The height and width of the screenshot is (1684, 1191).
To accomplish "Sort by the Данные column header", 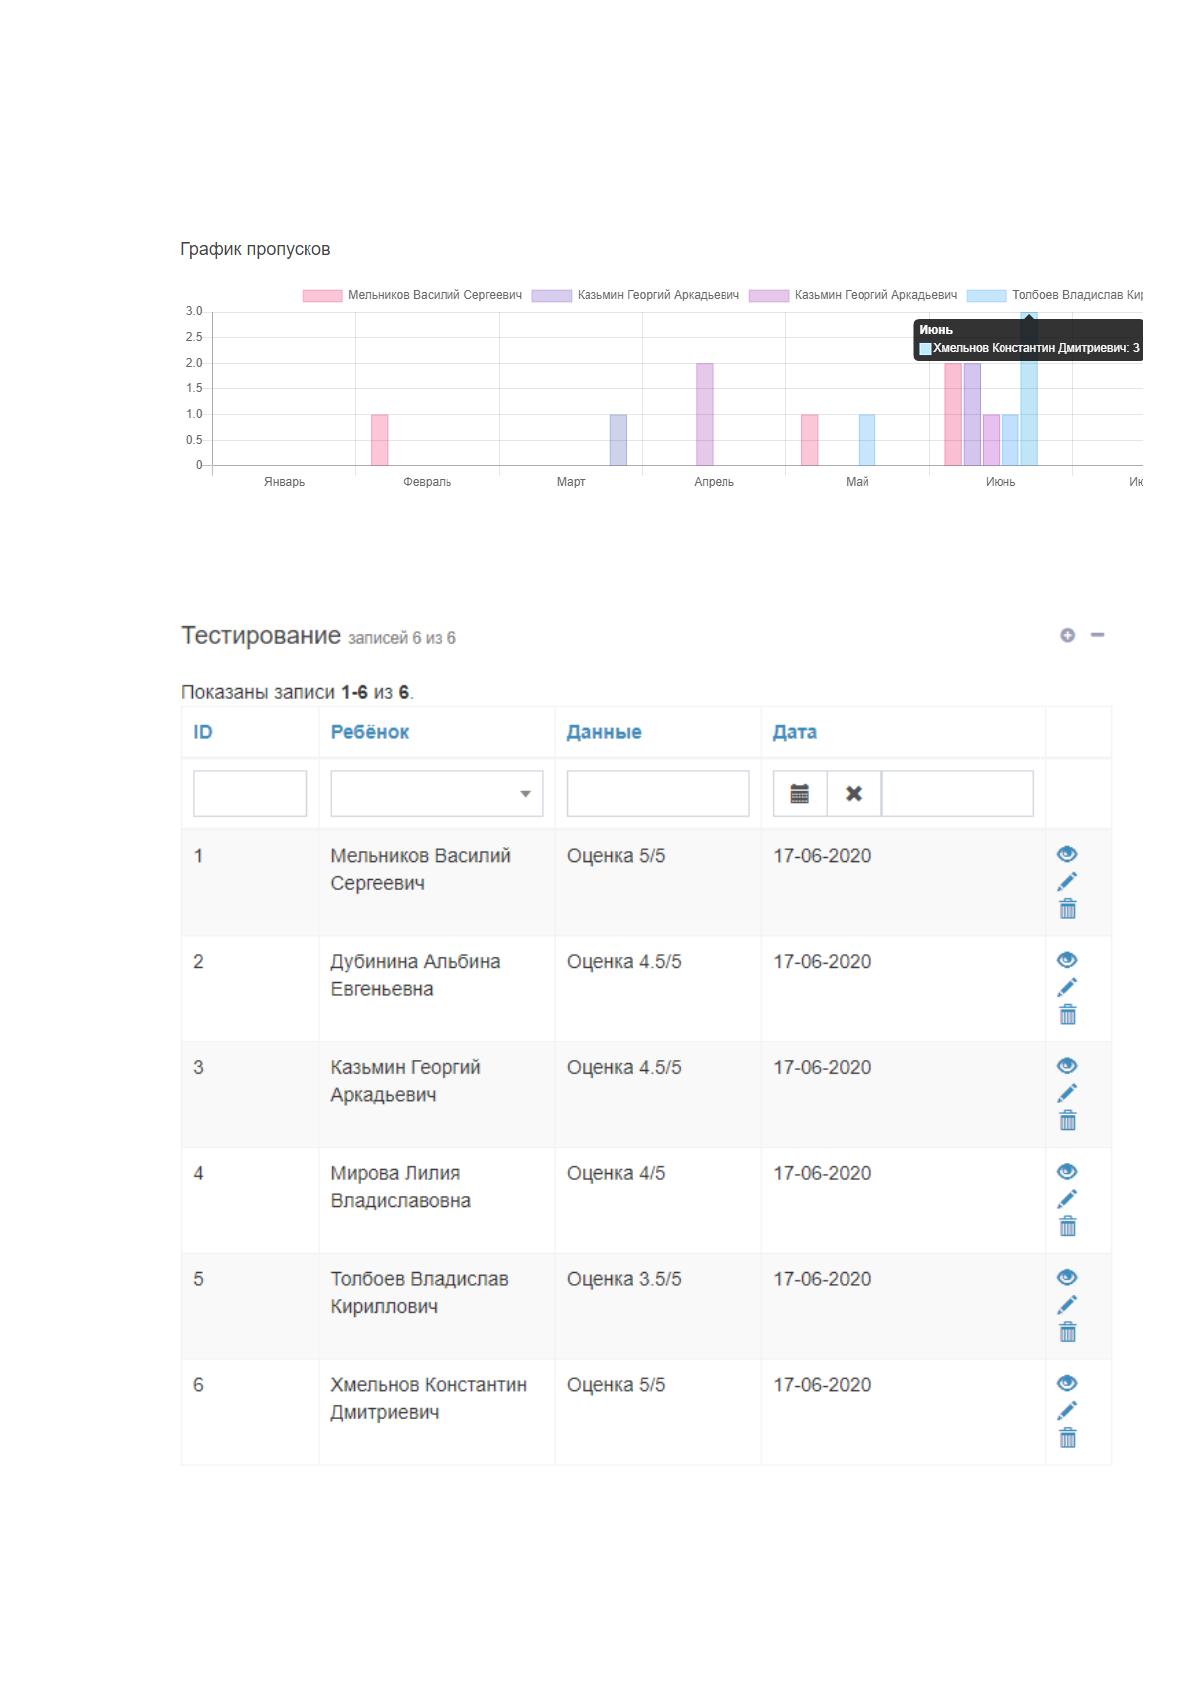I will point(604,732).
